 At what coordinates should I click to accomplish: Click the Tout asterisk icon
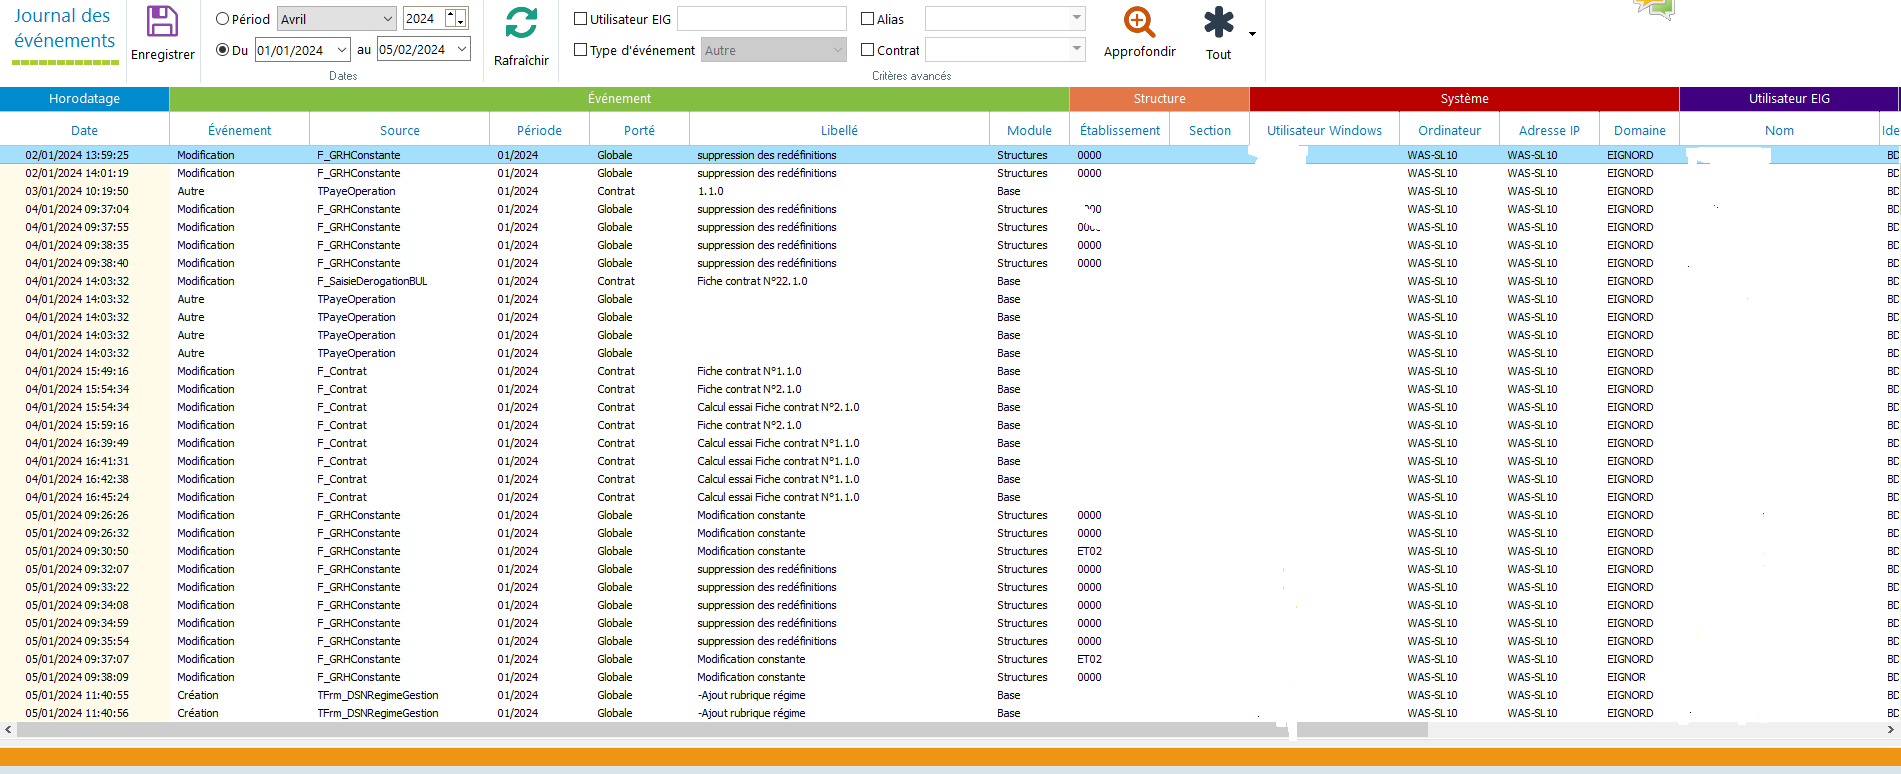point(1218,22)
